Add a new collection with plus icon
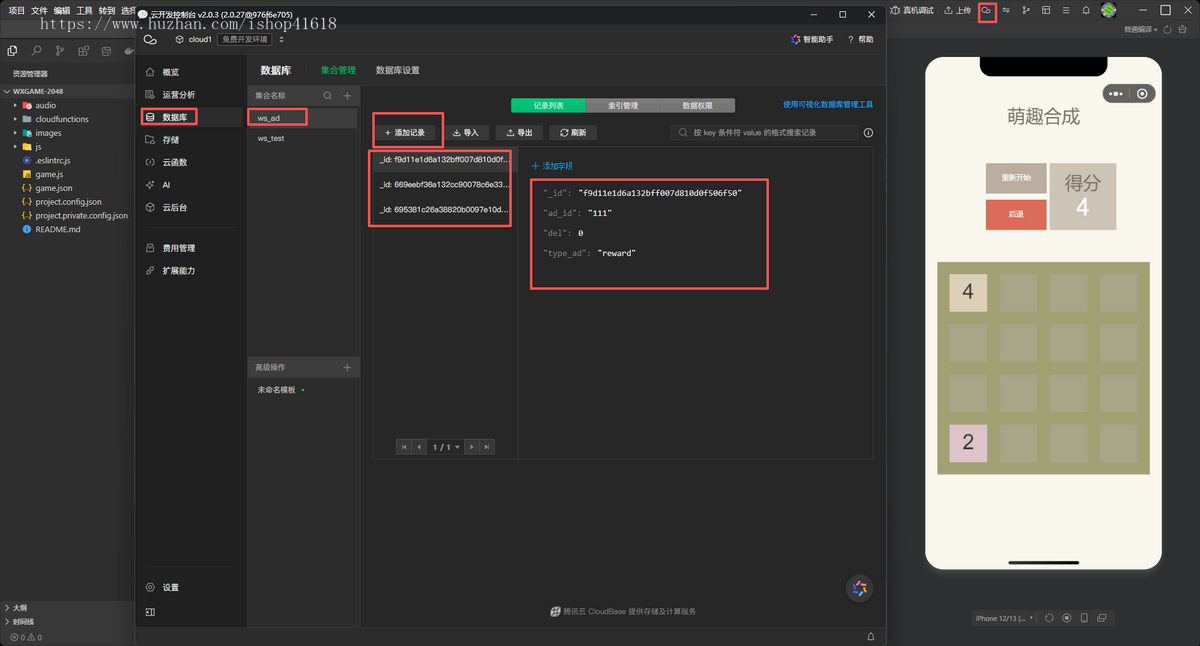Image resolution: width=1200 pixels, height=646 pixels. click(347, 96)
